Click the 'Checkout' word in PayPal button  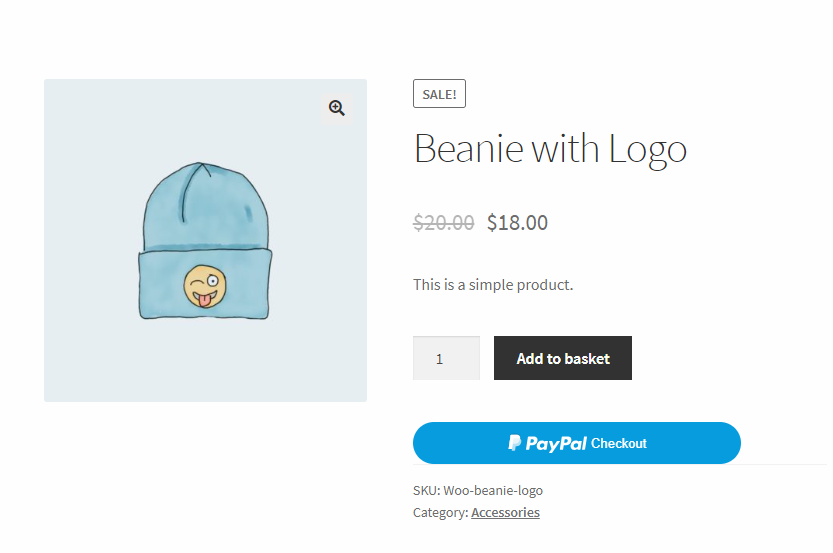(x=618, y=443)
